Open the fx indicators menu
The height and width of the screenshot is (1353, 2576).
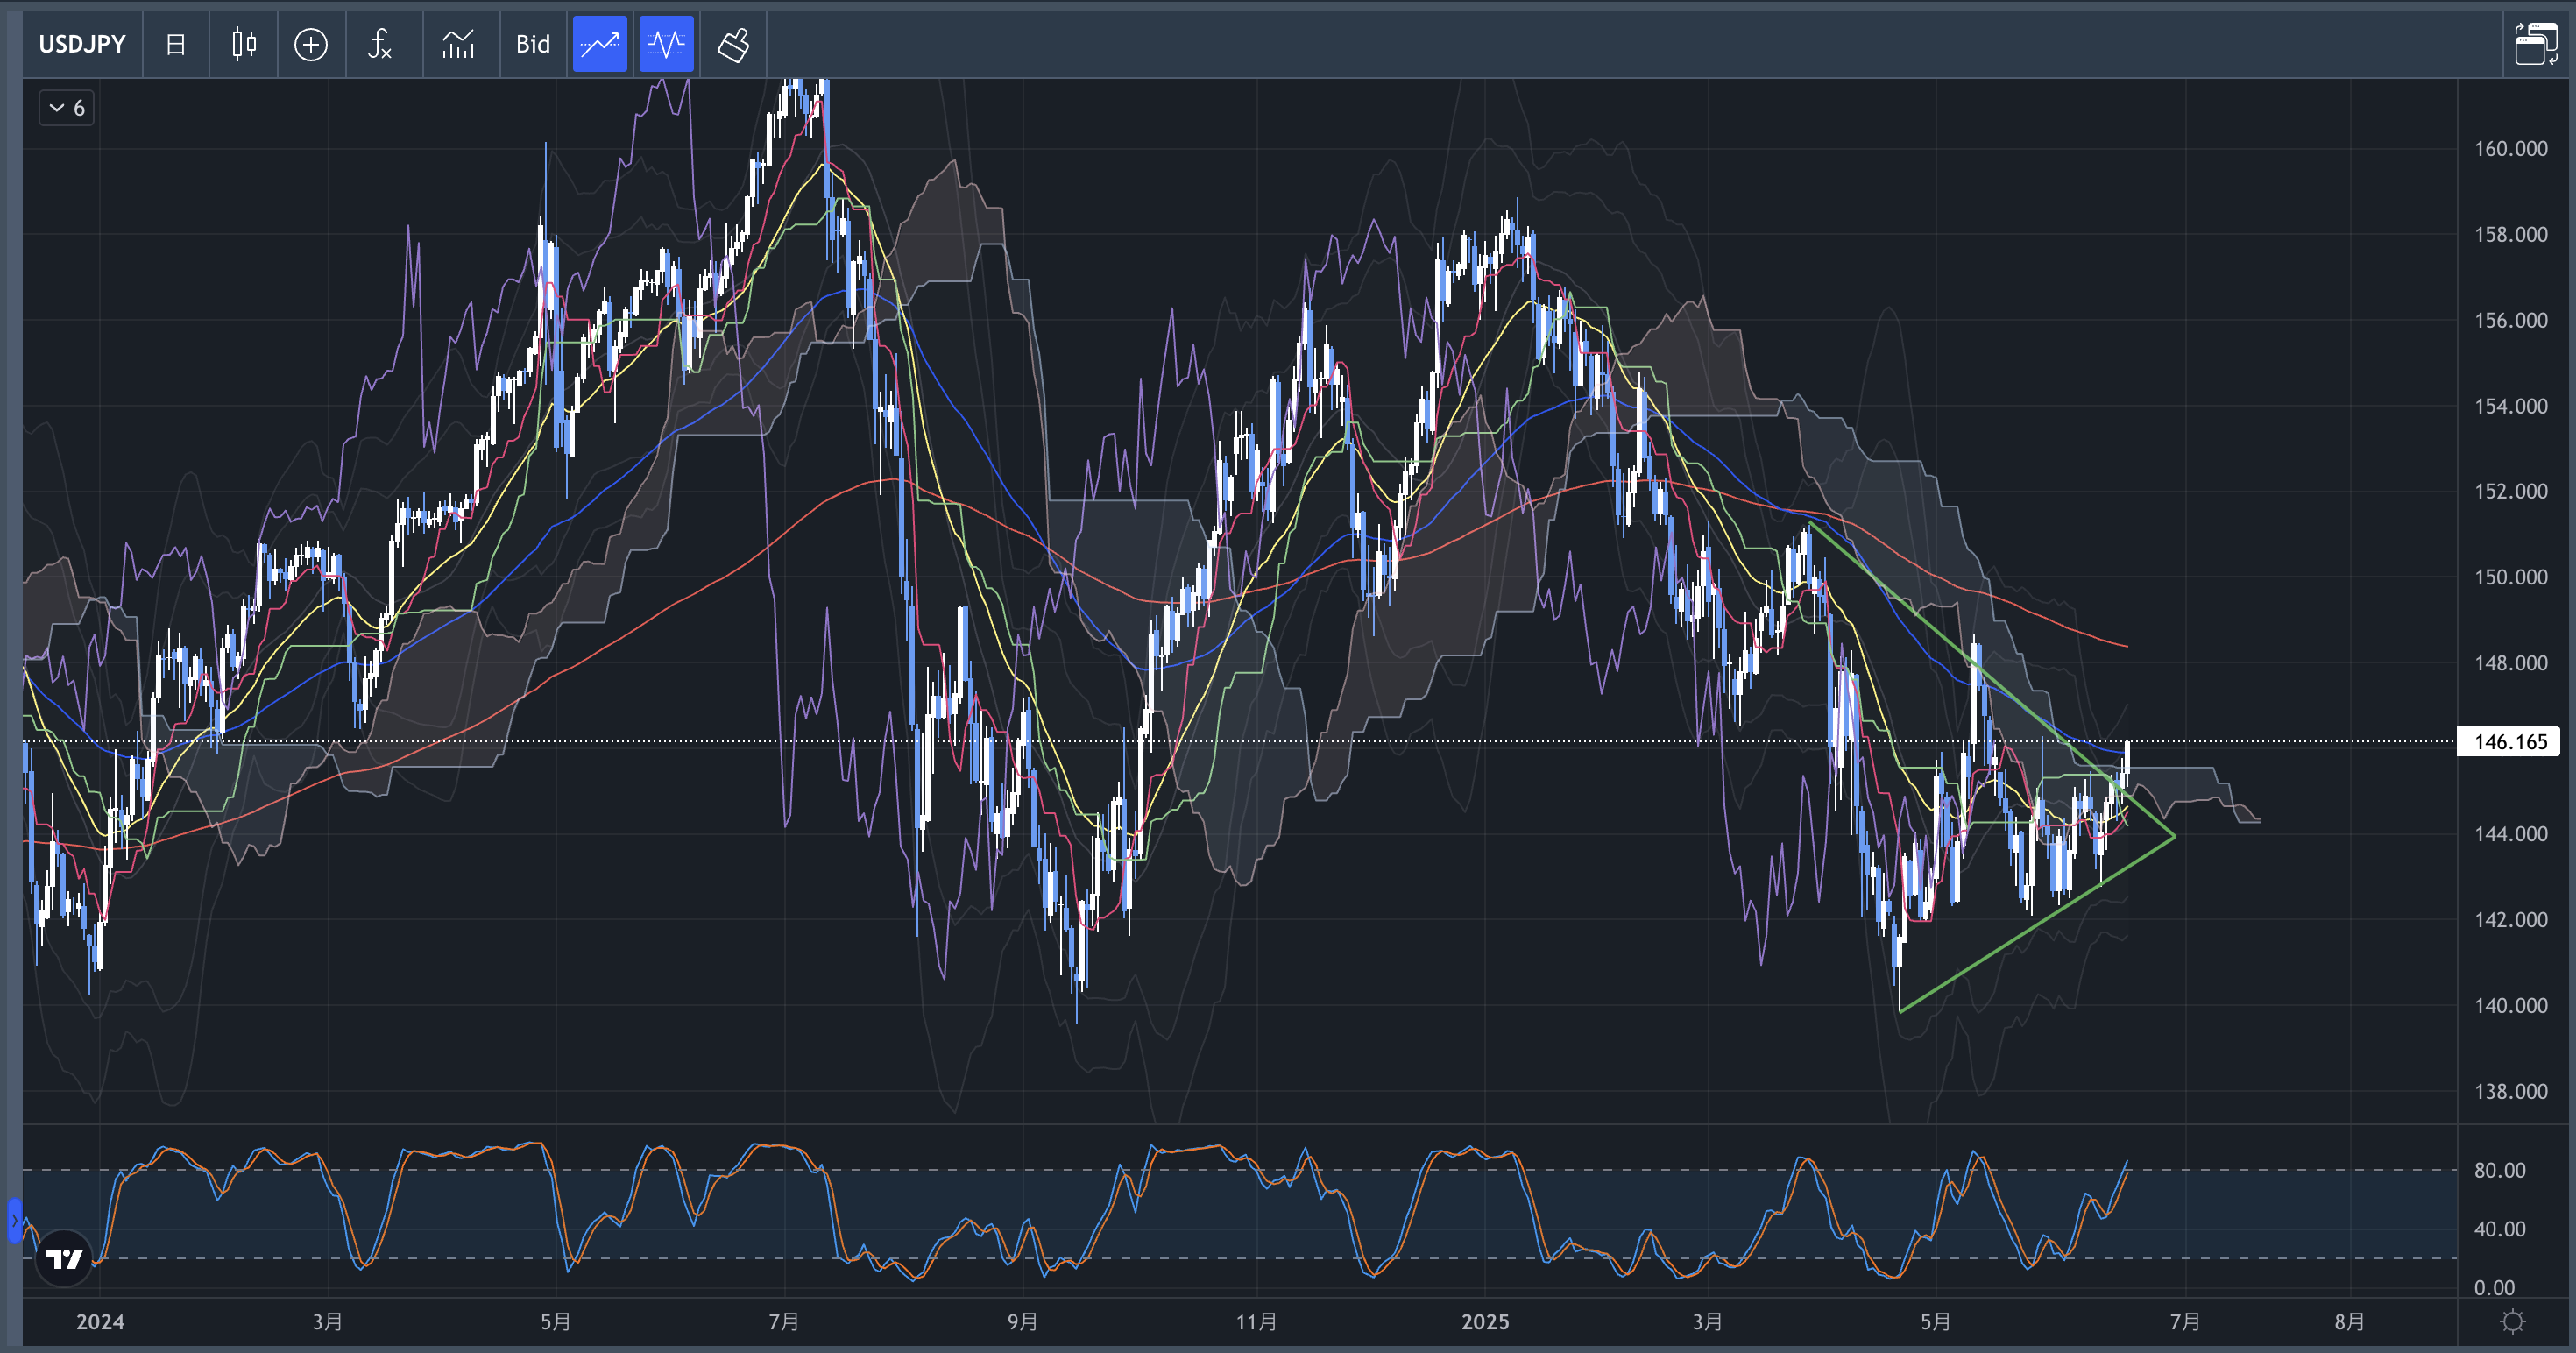380,44
